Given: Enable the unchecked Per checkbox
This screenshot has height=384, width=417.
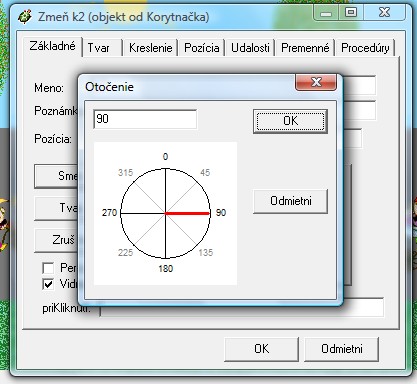Looking at the screenshot, I should (48, 268).
